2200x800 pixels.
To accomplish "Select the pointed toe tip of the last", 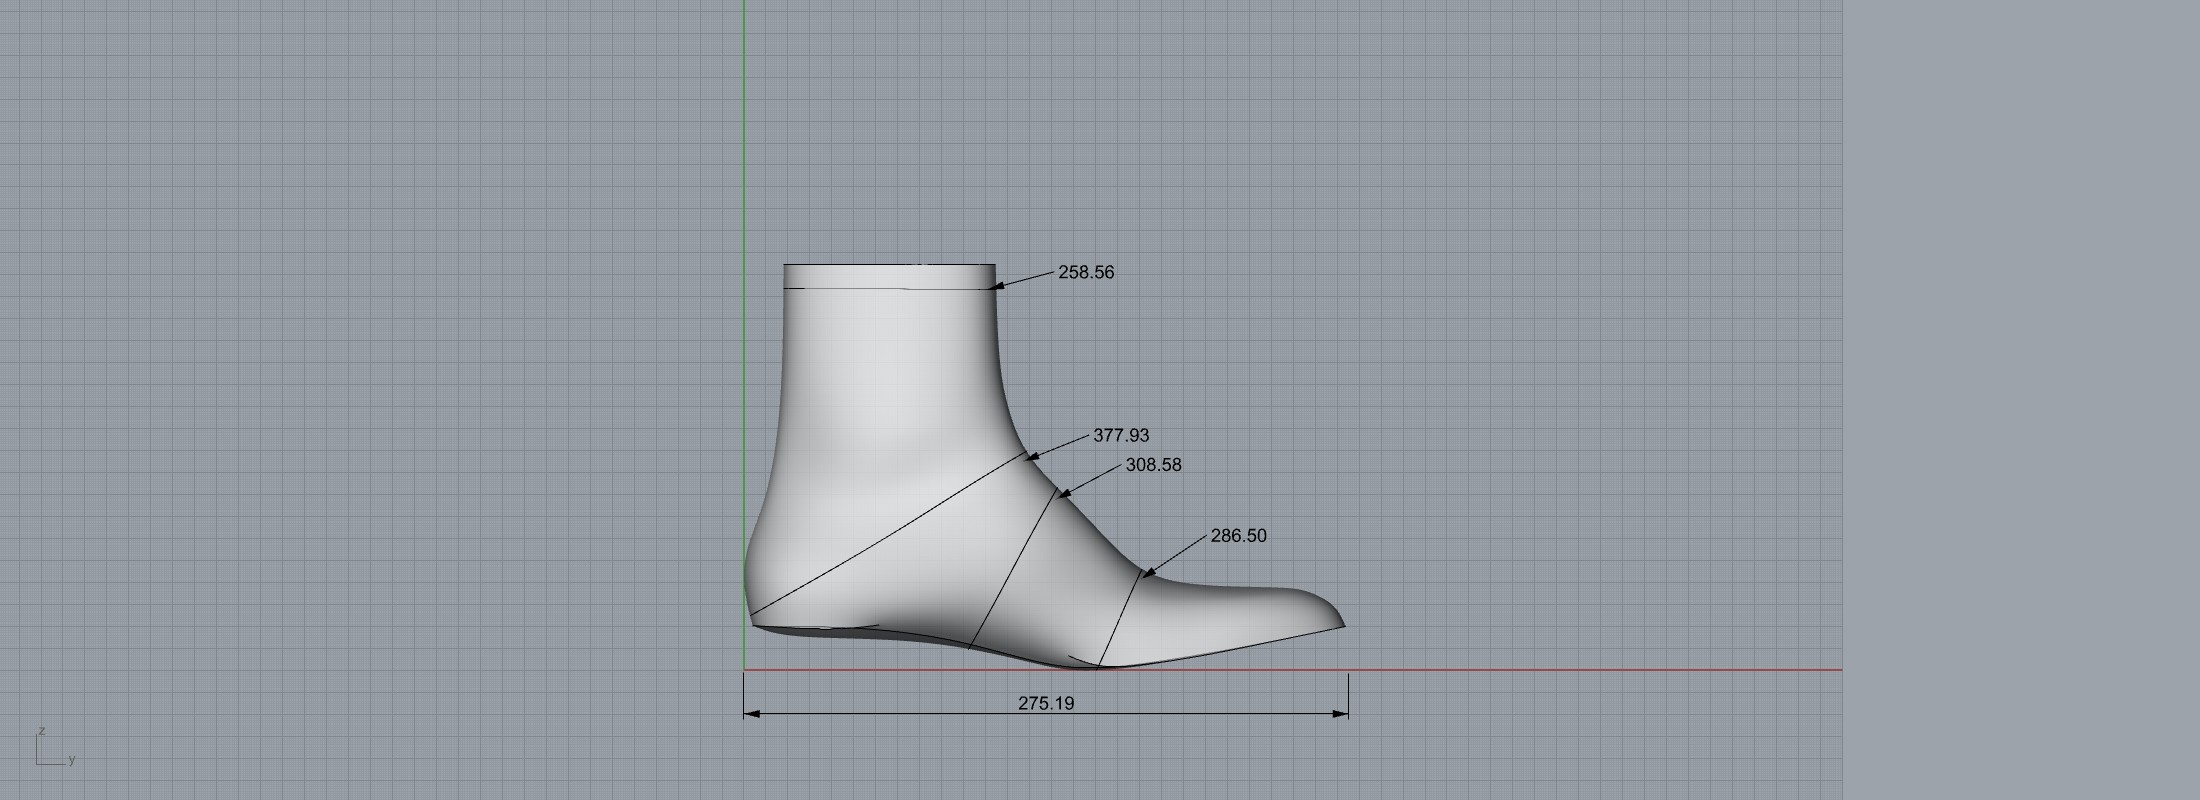I will (1341, 624).
